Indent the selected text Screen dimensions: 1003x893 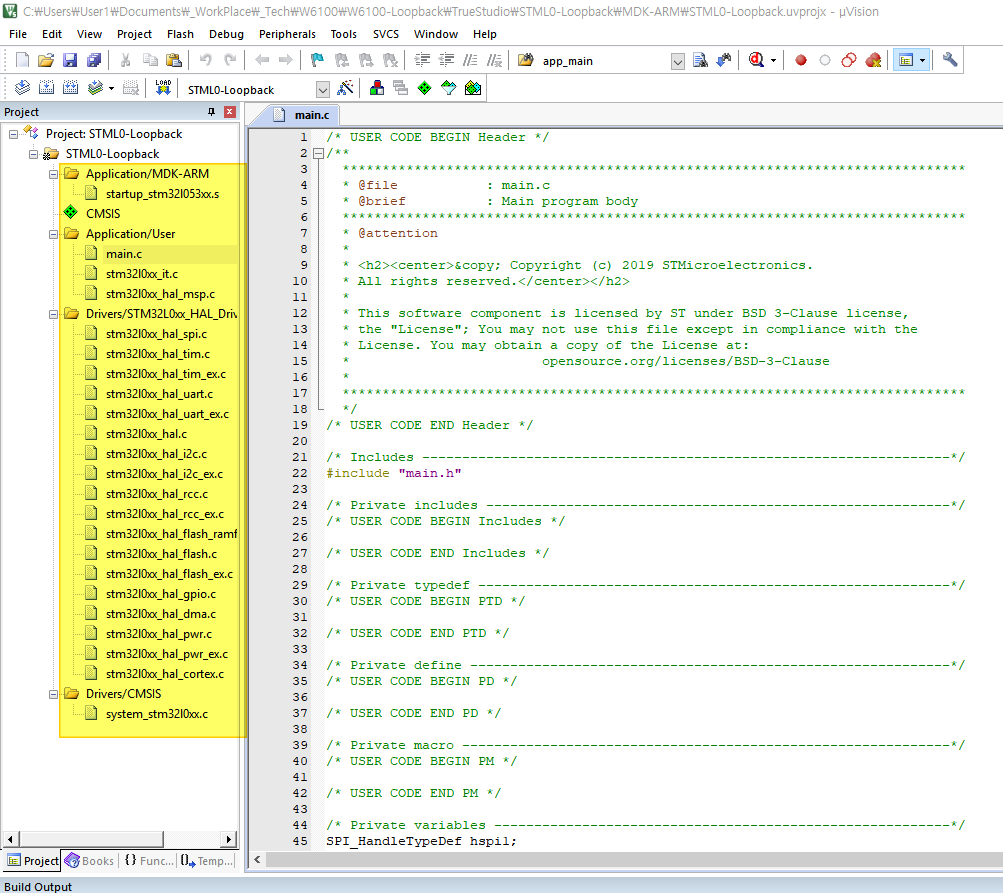(422, 60)
